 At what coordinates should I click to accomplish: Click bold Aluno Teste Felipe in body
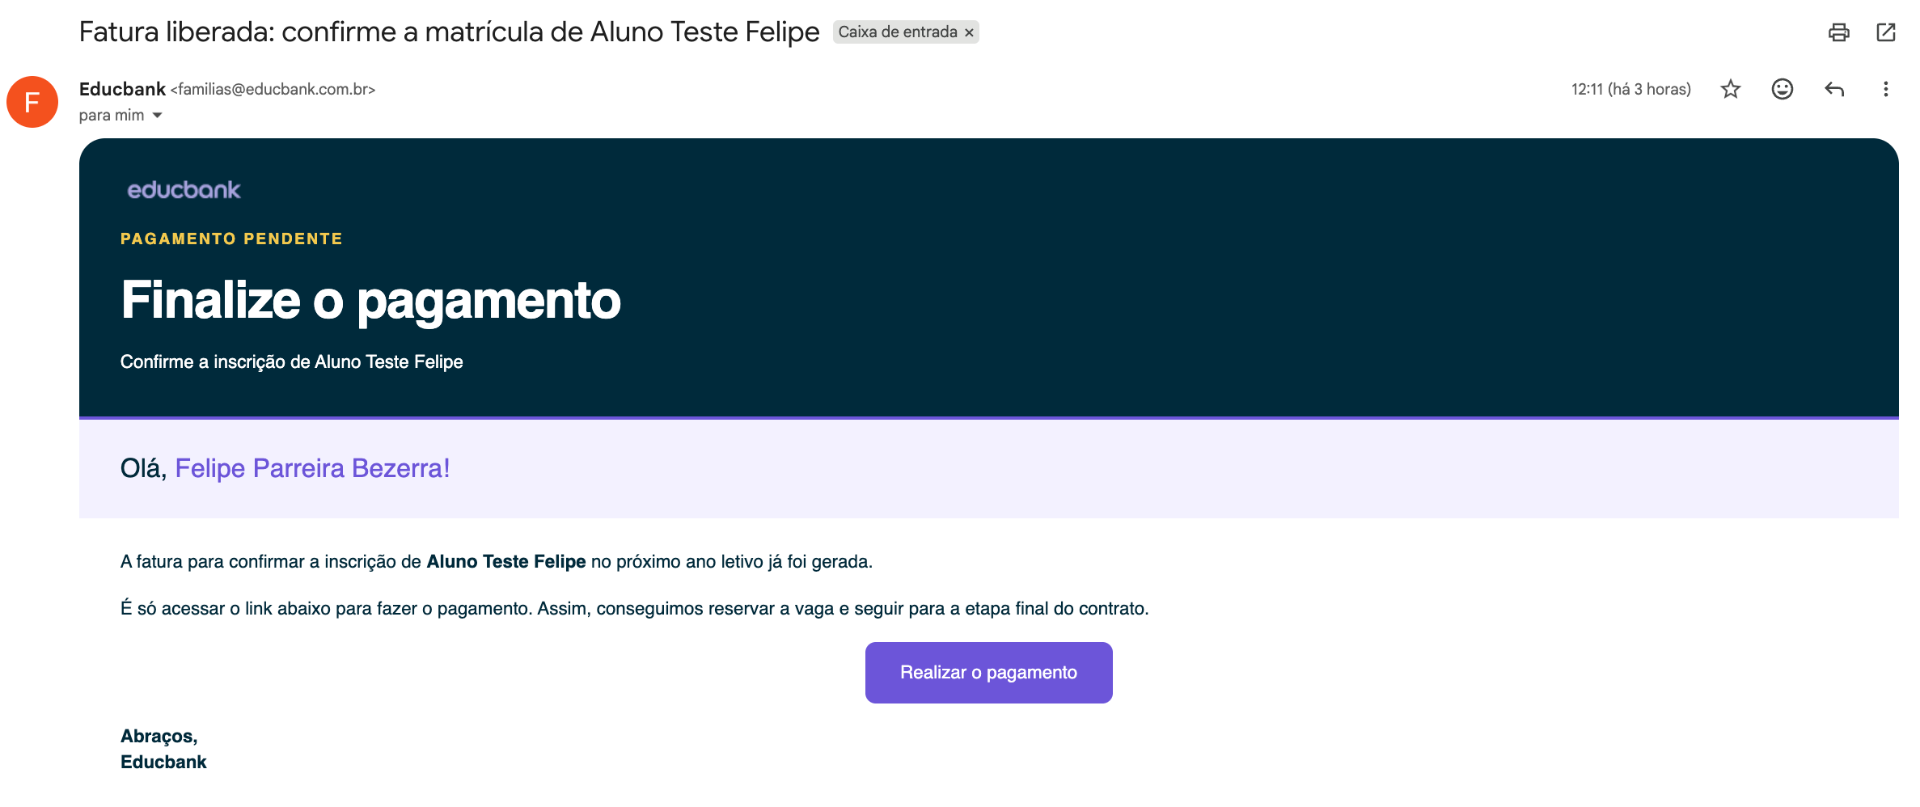506,562
